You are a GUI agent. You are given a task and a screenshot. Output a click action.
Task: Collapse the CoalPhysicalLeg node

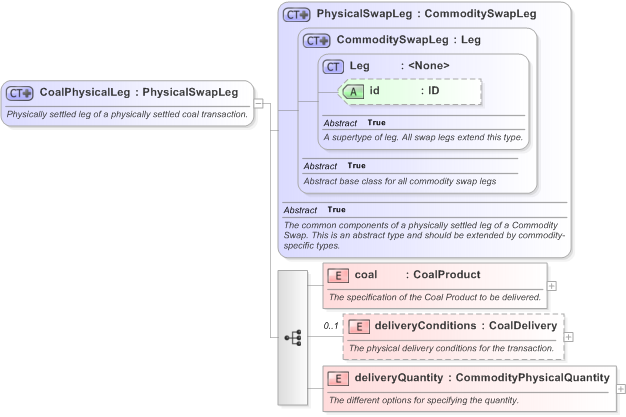click(259, 103)
